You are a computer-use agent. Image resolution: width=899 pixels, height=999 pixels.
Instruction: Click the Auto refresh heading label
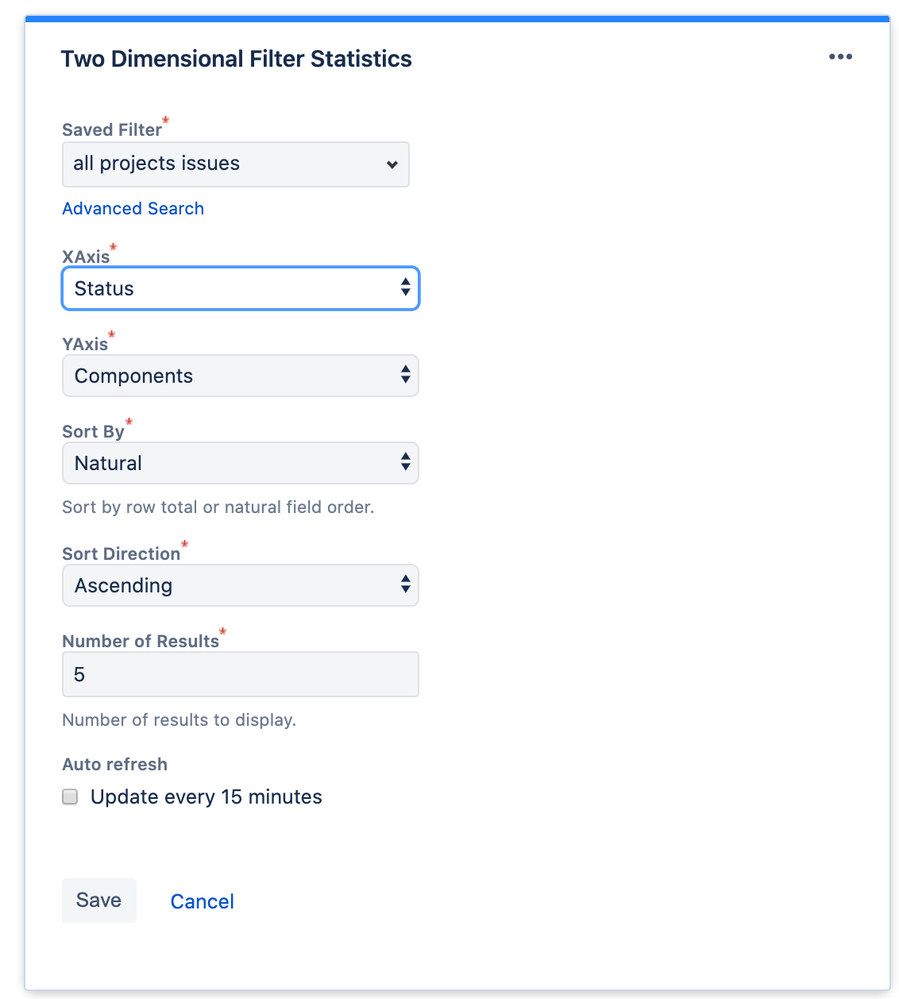point(115,764)
